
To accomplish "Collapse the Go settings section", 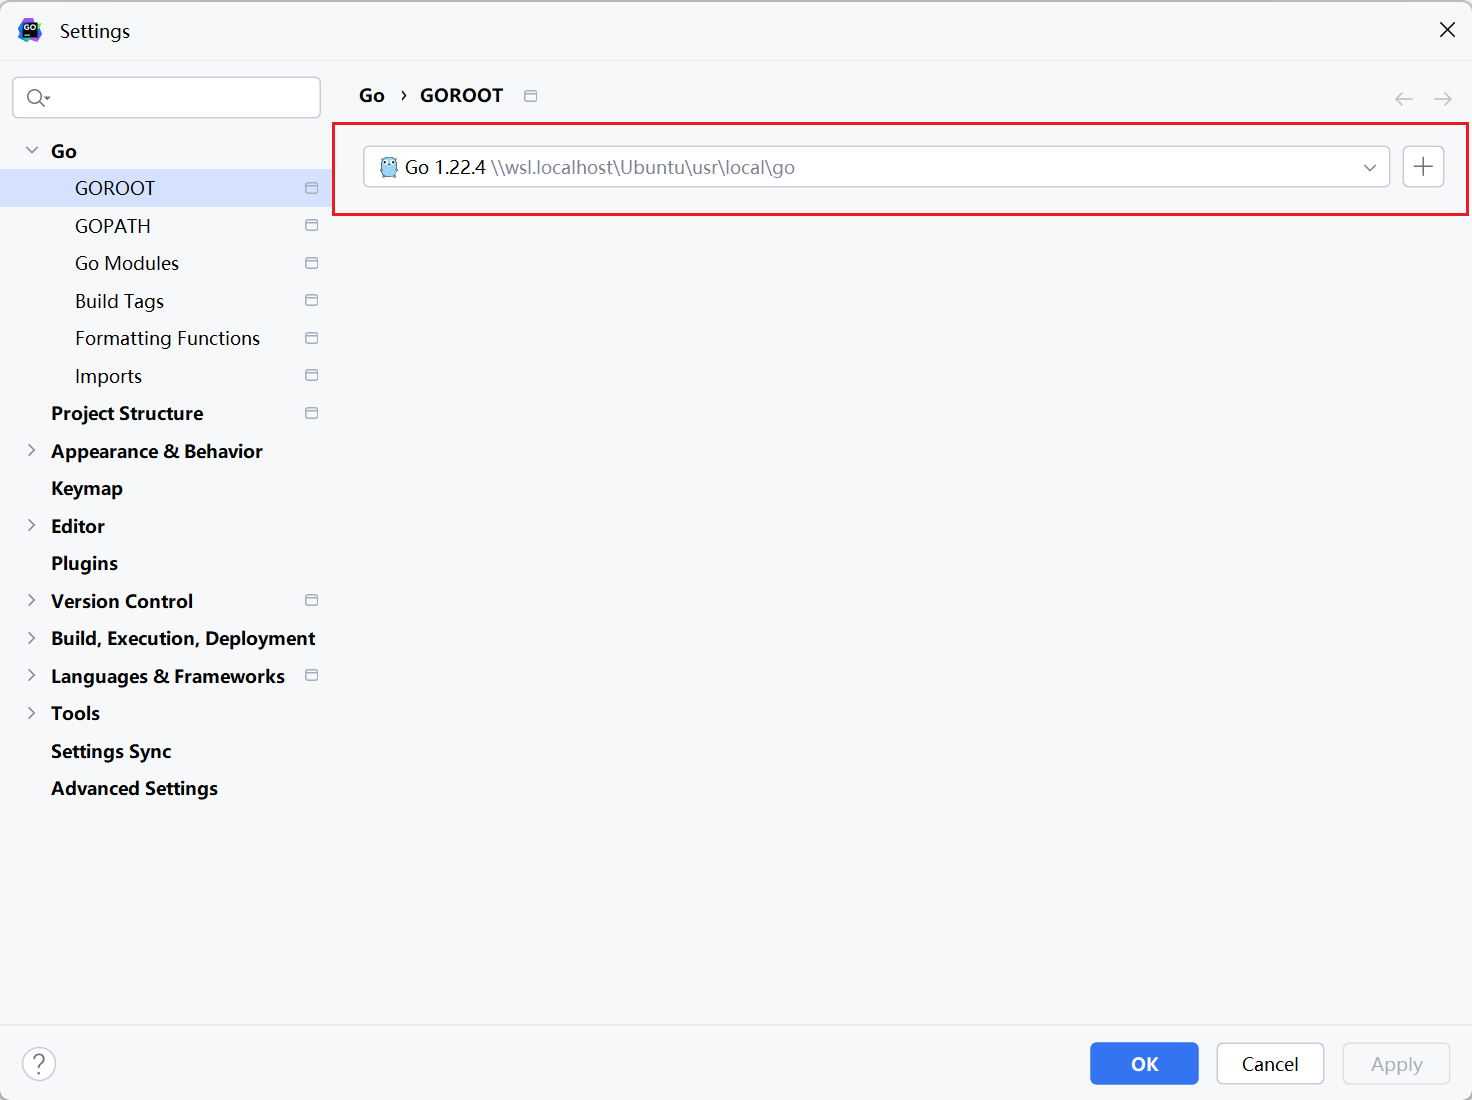I will 32,151.
